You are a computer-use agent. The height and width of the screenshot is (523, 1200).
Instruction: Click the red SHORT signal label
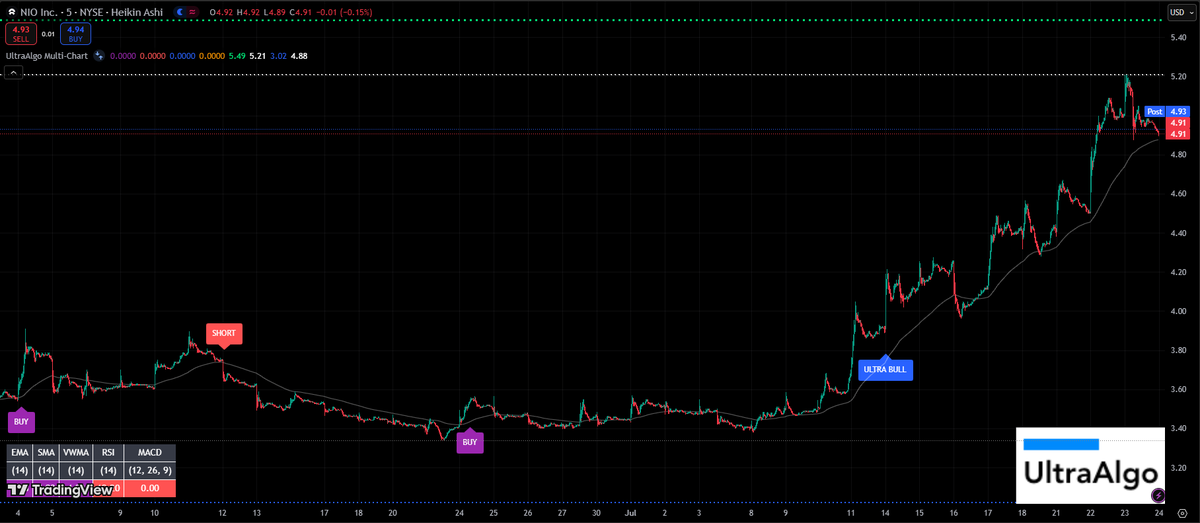[x=223, y=333]
